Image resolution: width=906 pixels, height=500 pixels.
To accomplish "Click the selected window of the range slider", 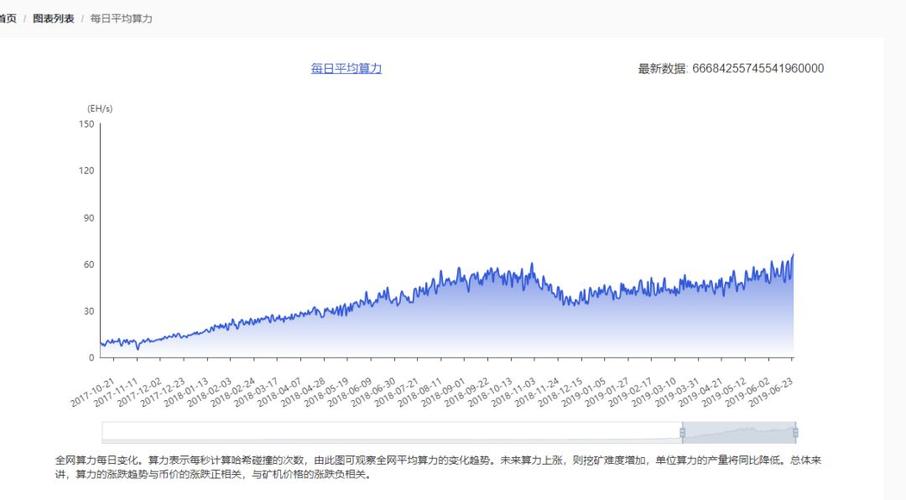I will coord(739,432).
